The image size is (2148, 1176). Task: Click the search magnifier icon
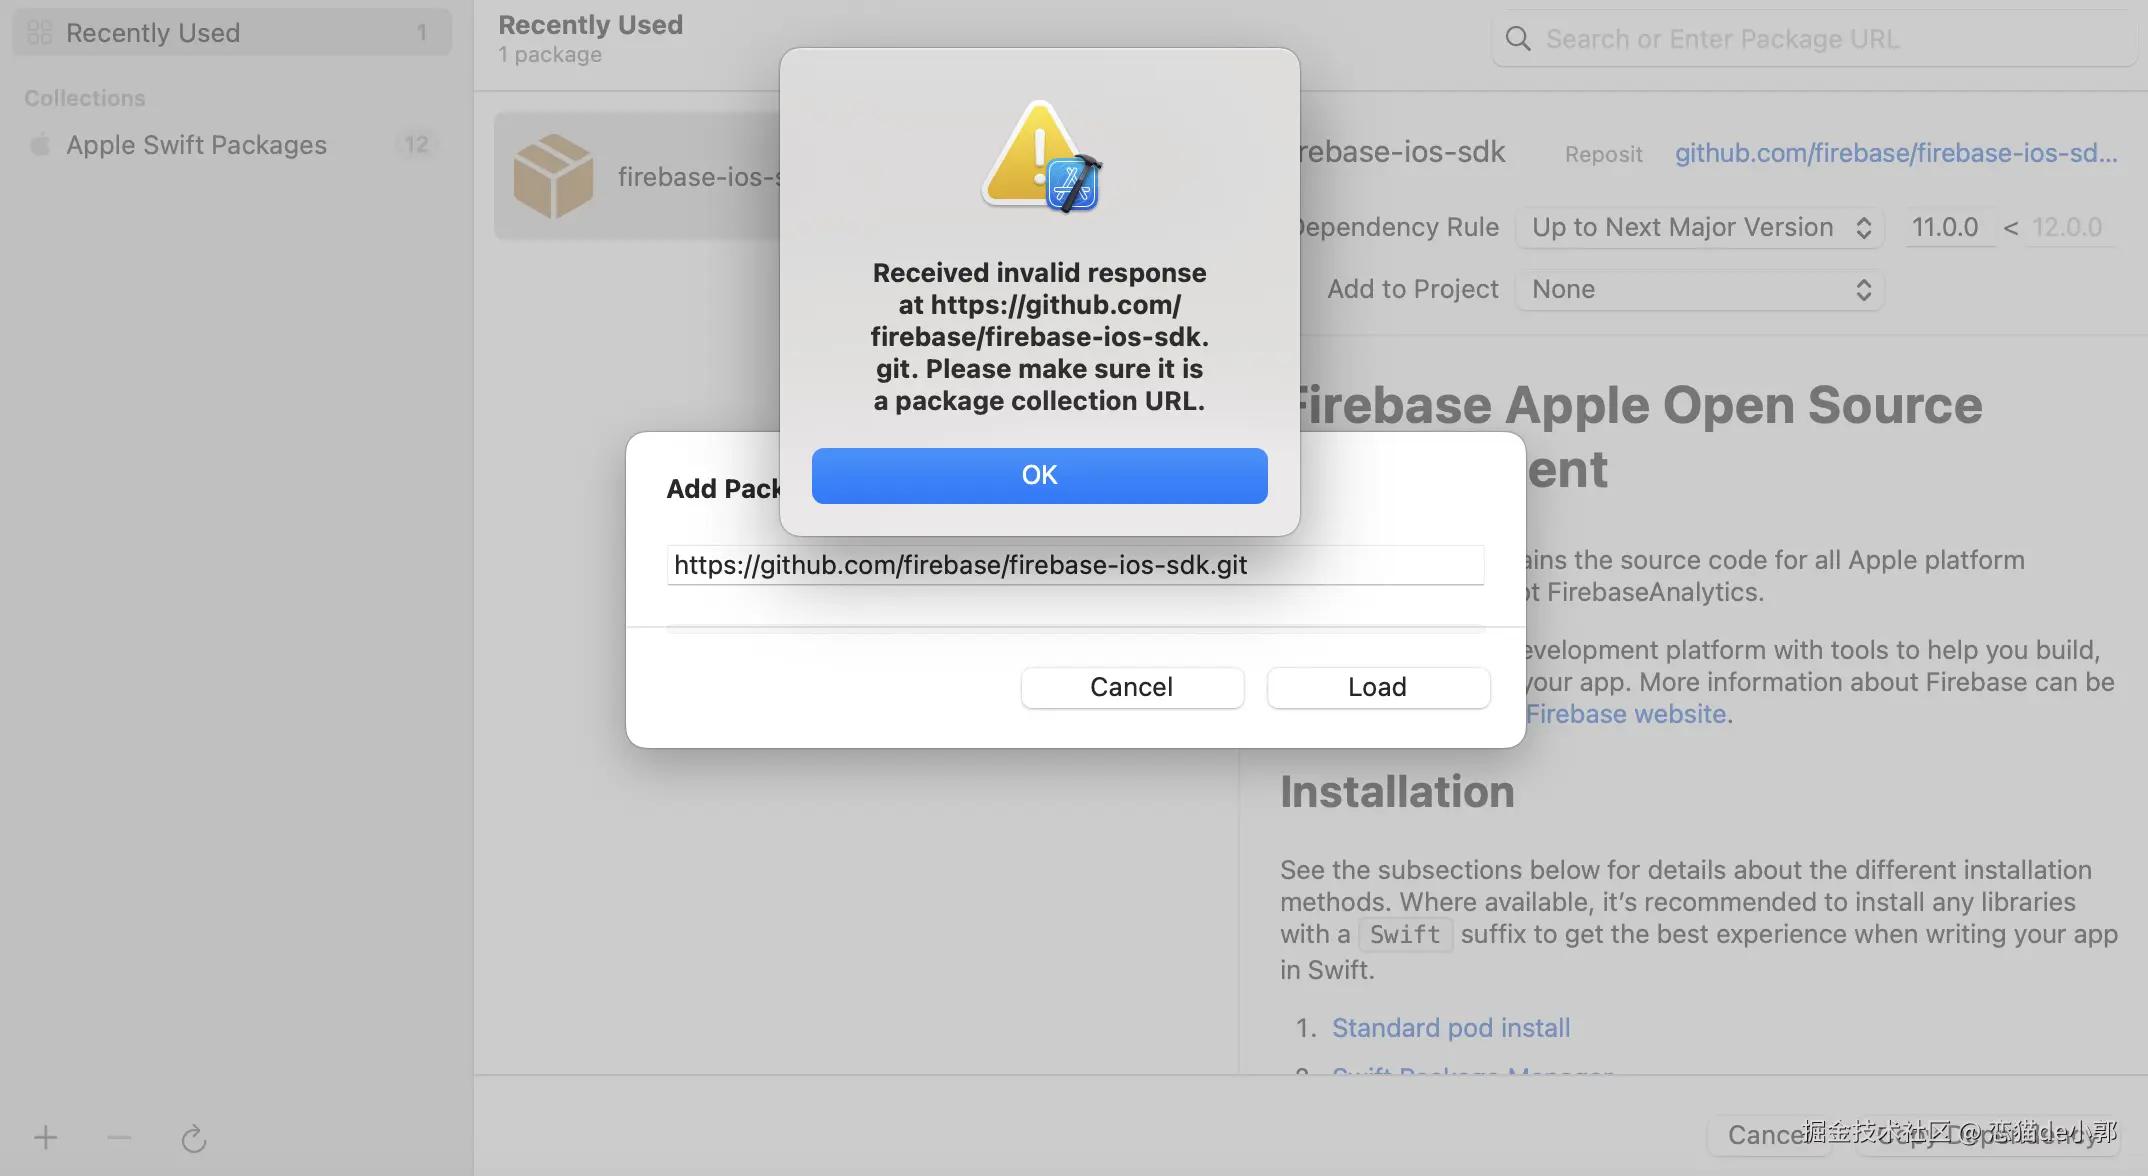pyautogui.click(x=1518, y=39)
